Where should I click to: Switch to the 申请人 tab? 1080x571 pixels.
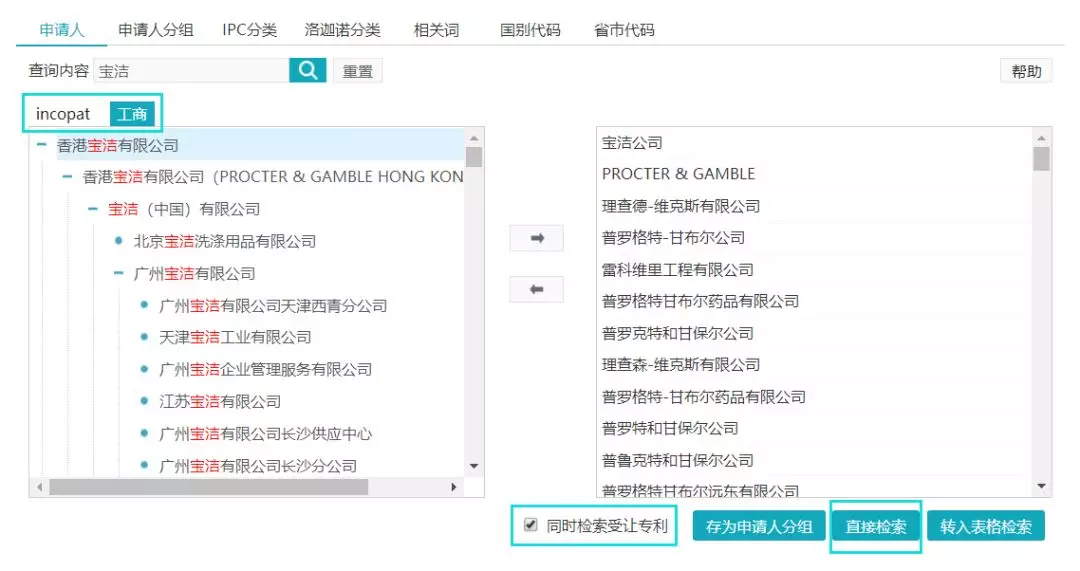[x=61, y=30]
